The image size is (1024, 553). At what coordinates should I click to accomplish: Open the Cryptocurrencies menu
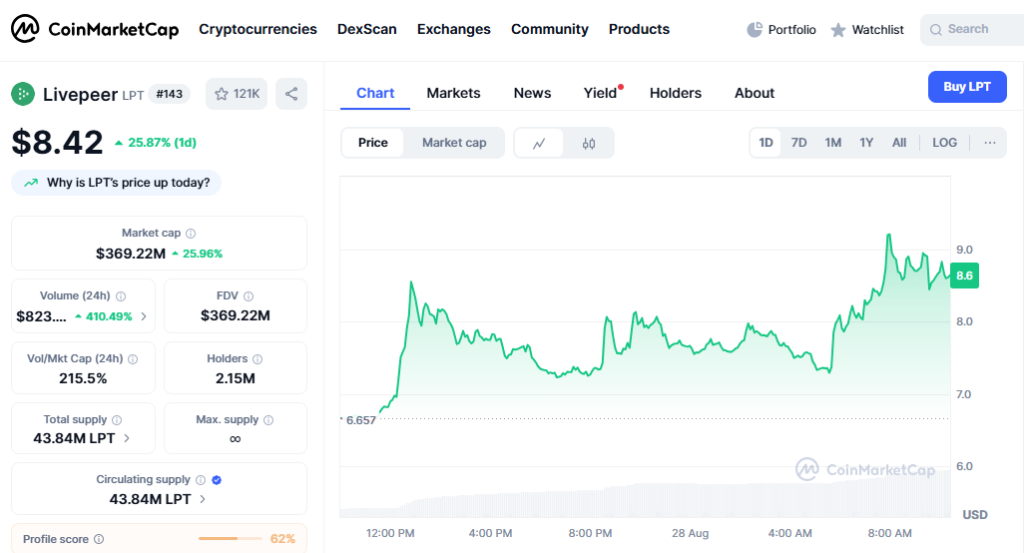point(258,29)
